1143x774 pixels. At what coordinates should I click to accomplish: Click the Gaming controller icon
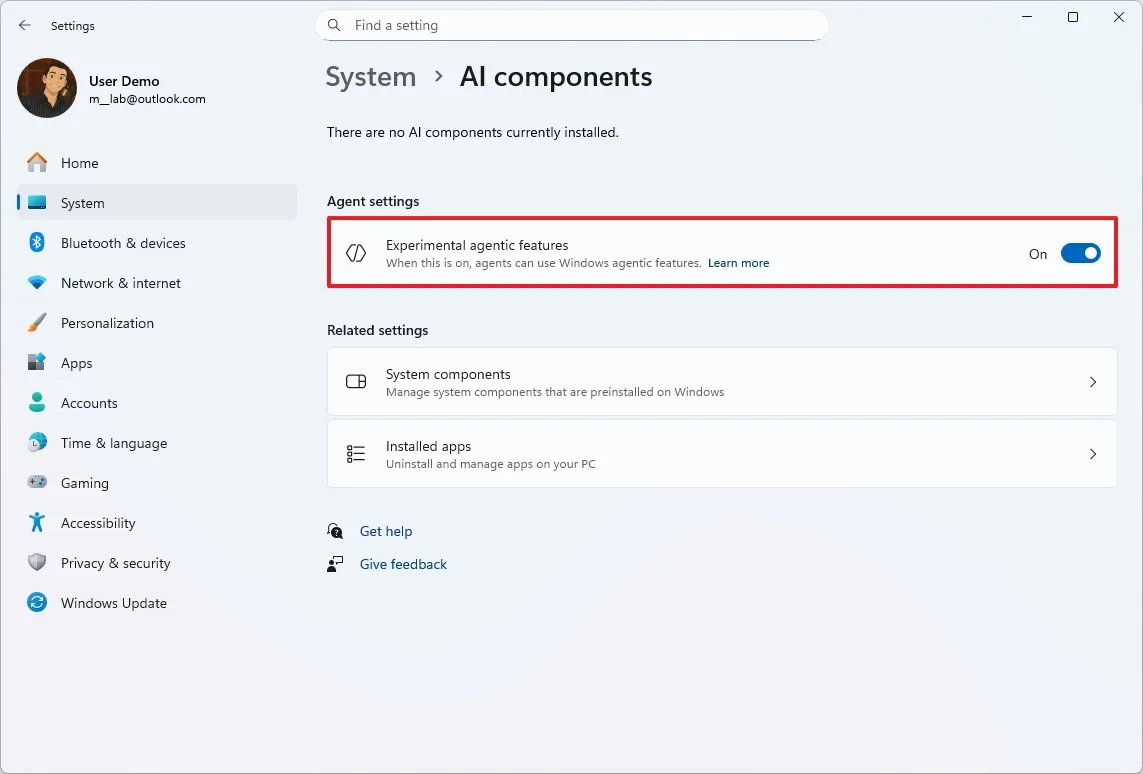[x=37, y=483]
